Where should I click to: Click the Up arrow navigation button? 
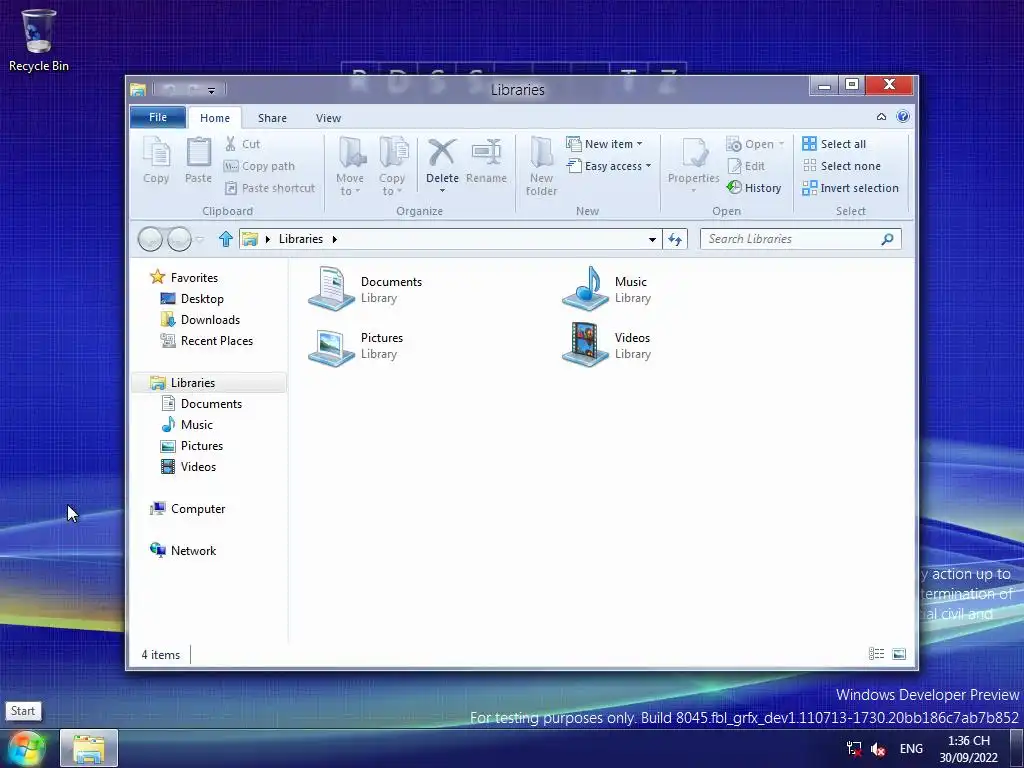226,239
